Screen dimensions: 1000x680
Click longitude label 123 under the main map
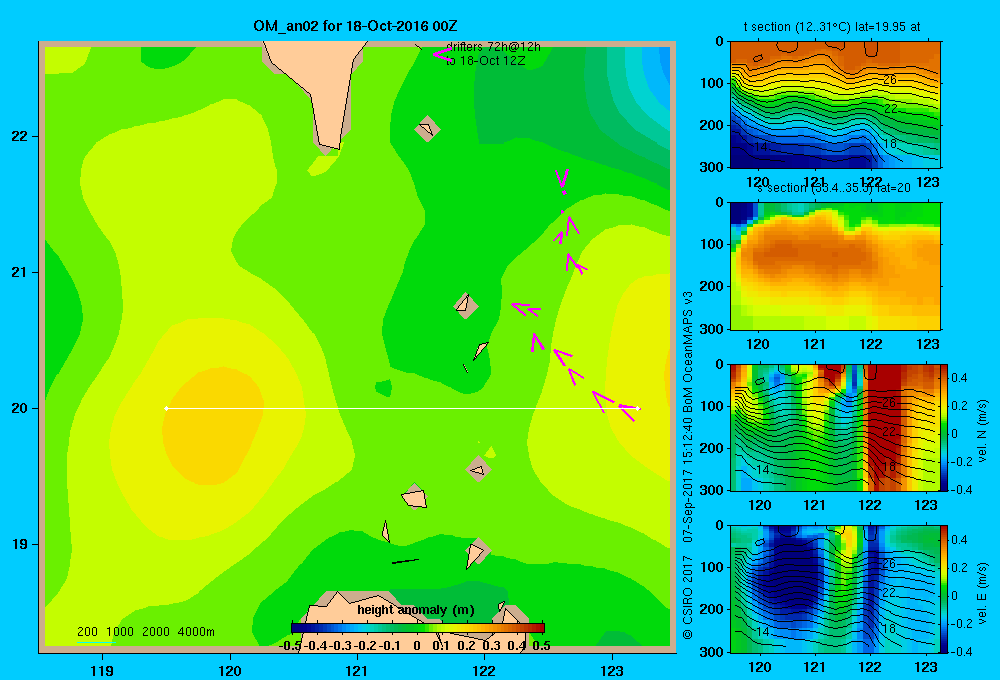(x=612, y=671)
